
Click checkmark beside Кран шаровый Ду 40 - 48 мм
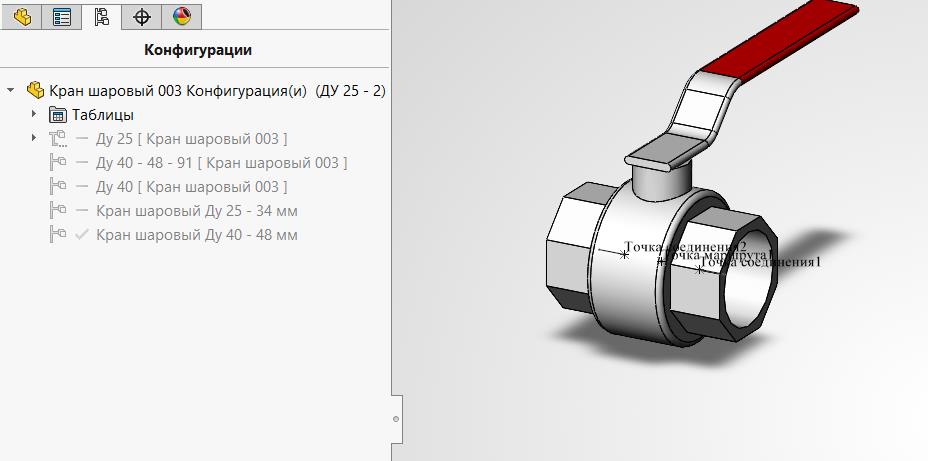tap(82, 235)
